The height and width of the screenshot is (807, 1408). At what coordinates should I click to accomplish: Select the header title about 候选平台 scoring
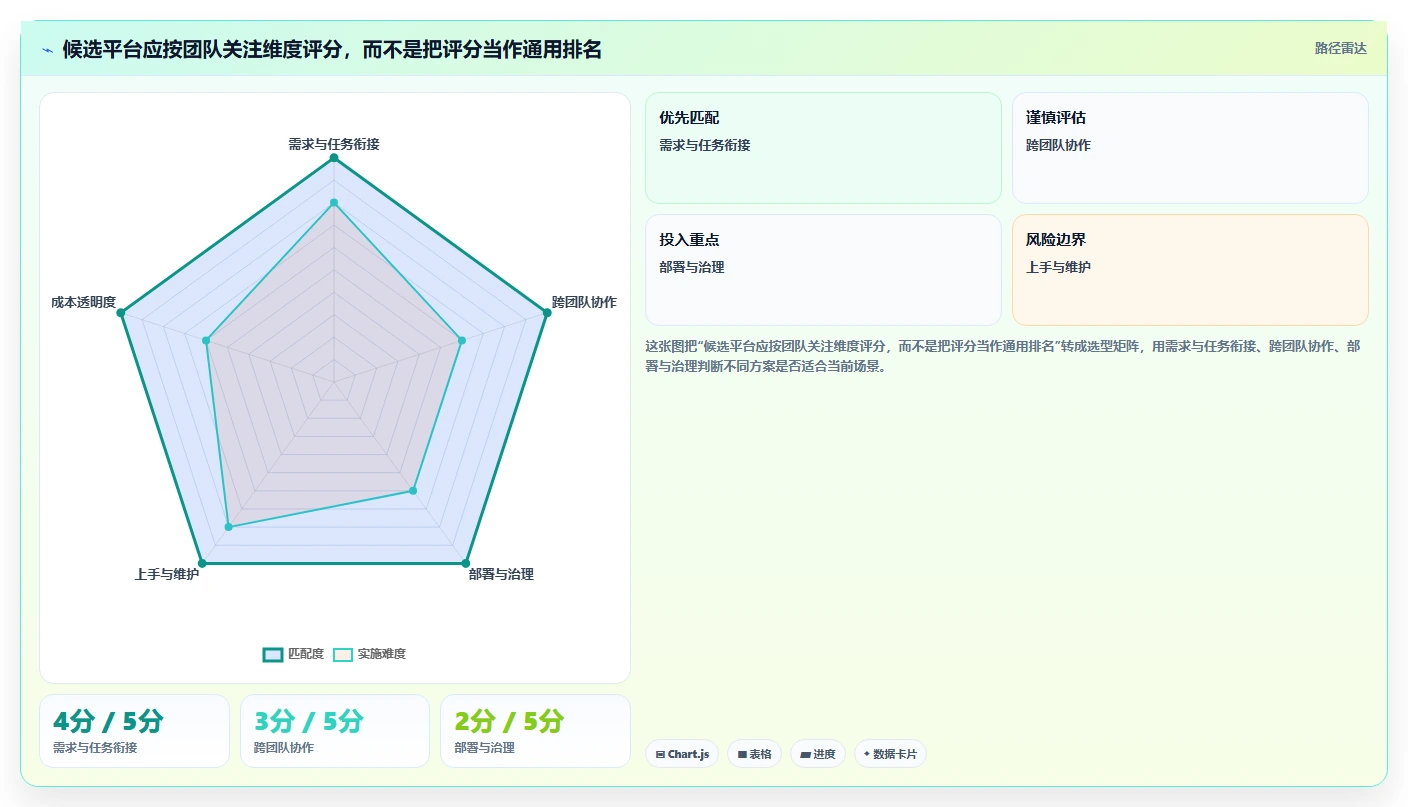332,49
